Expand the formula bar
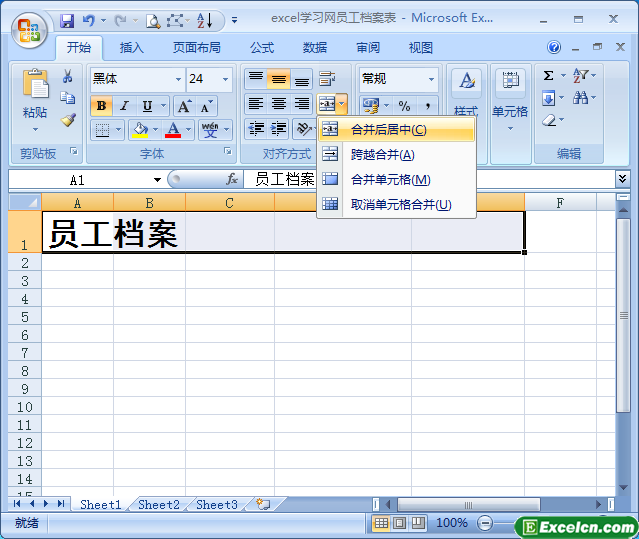Screen dimensions: 639x539 pyautogui.click(x=622, y=178)
